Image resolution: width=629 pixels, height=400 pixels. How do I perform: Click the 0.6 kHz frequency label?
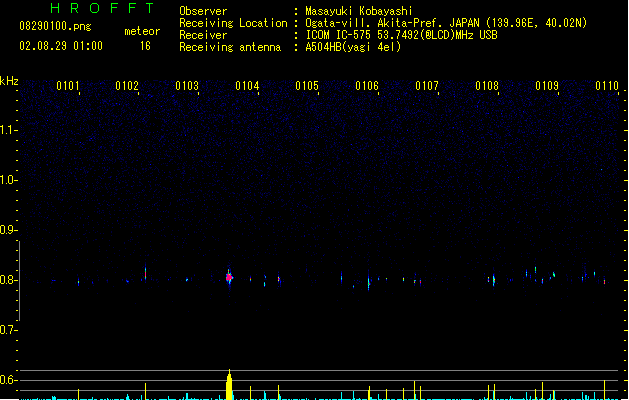click(x=8, y=380)
